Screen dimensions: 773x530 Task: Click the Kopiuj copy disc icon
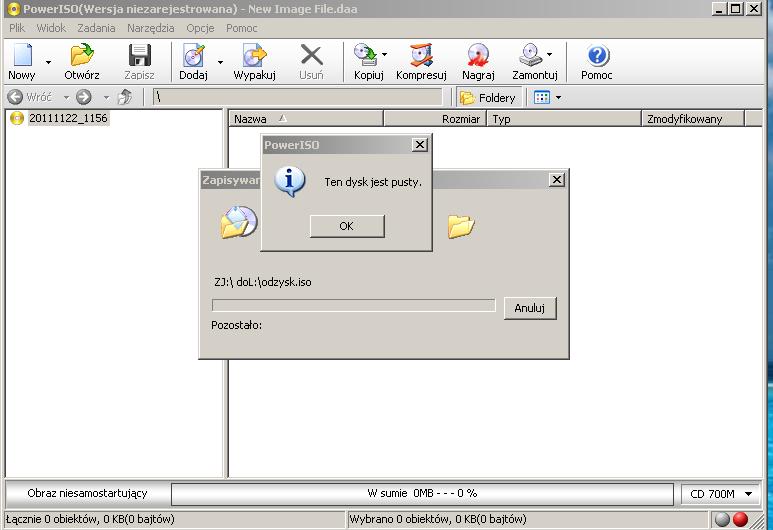[x=366, y=55]
